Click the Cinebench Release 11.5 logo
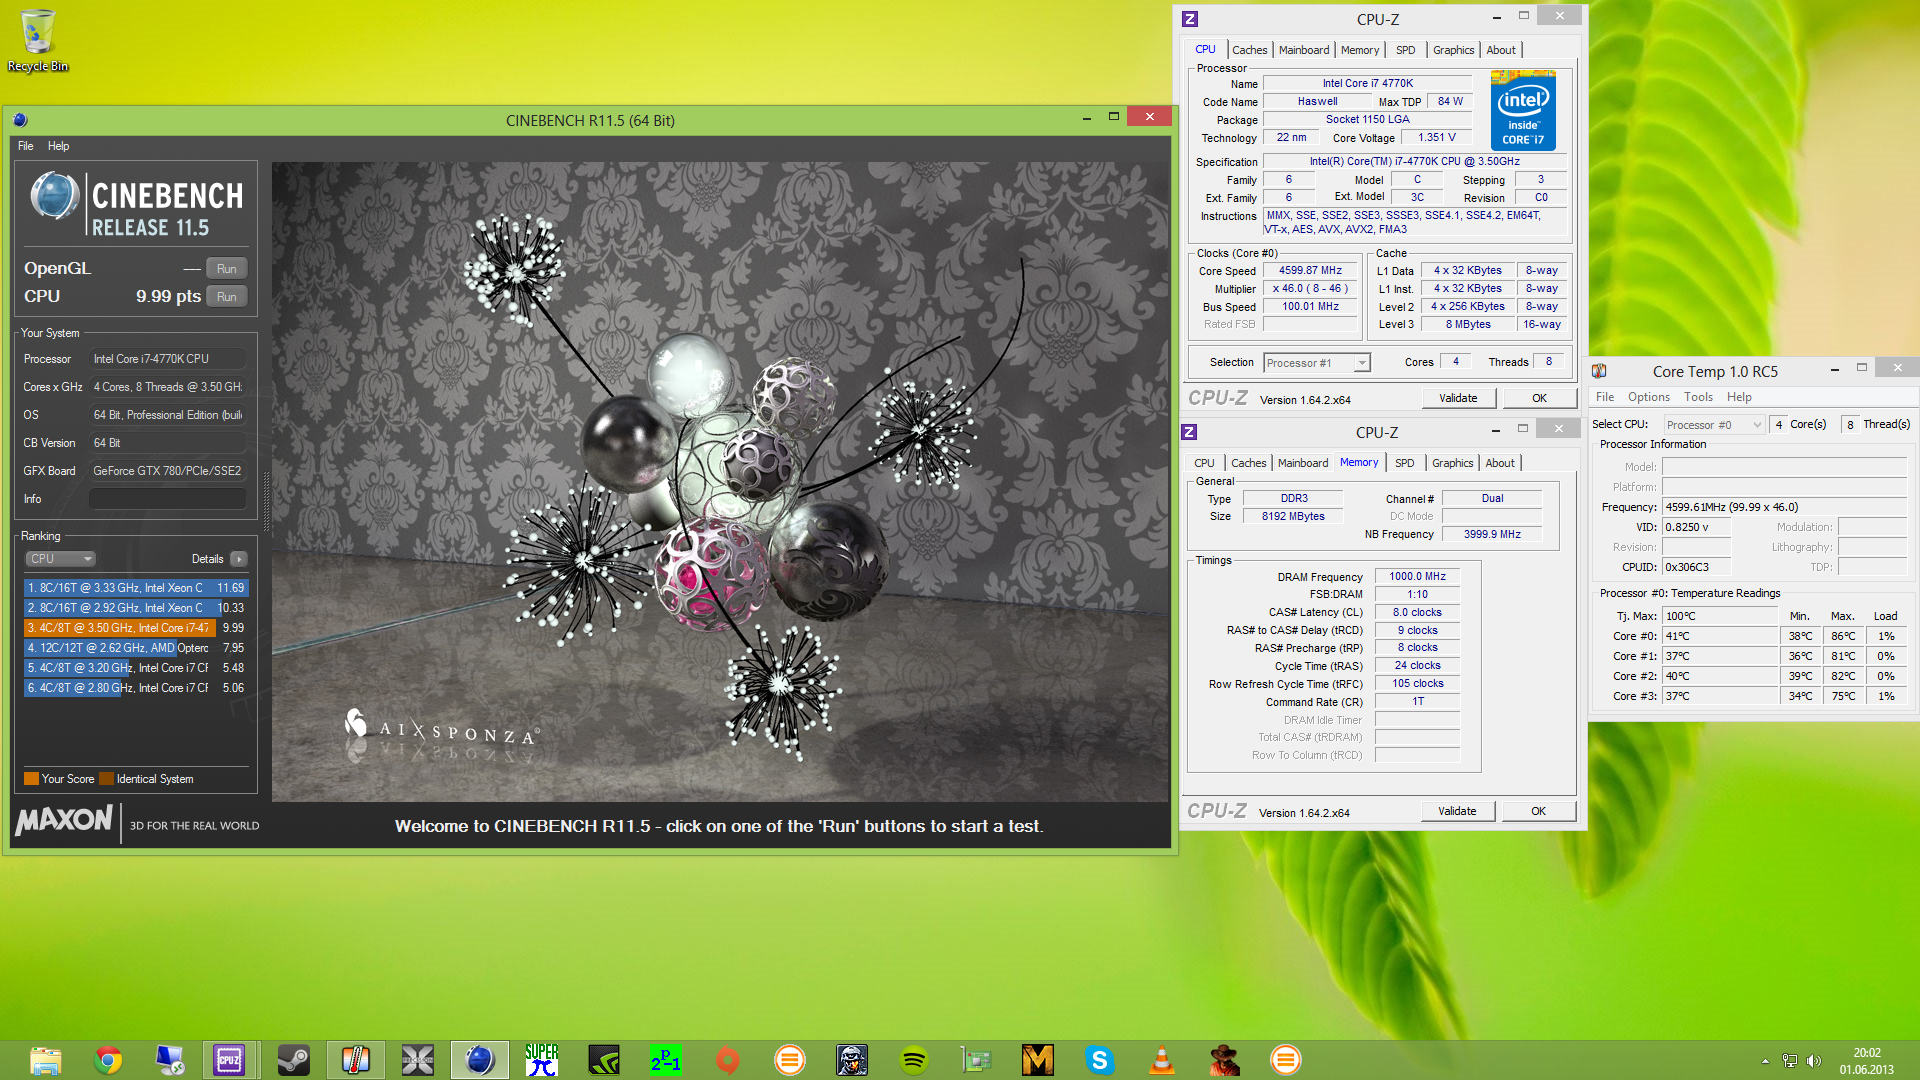 136,204
